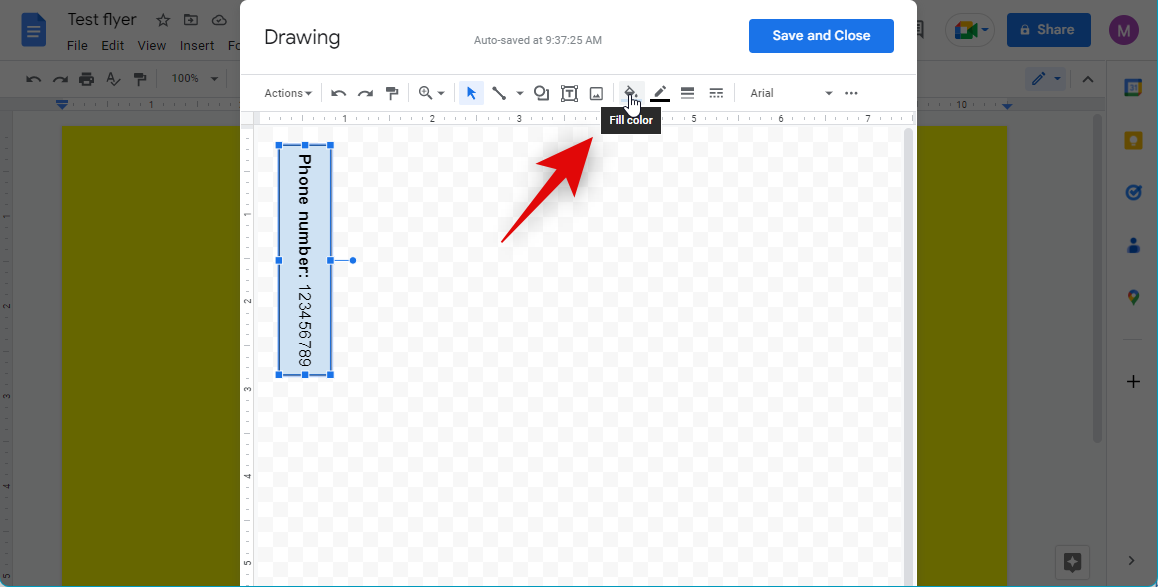The height and width of the screenshot is (587, 1158).
Task: Open the Arial font dropdown
Action: (x=790, y=93)
